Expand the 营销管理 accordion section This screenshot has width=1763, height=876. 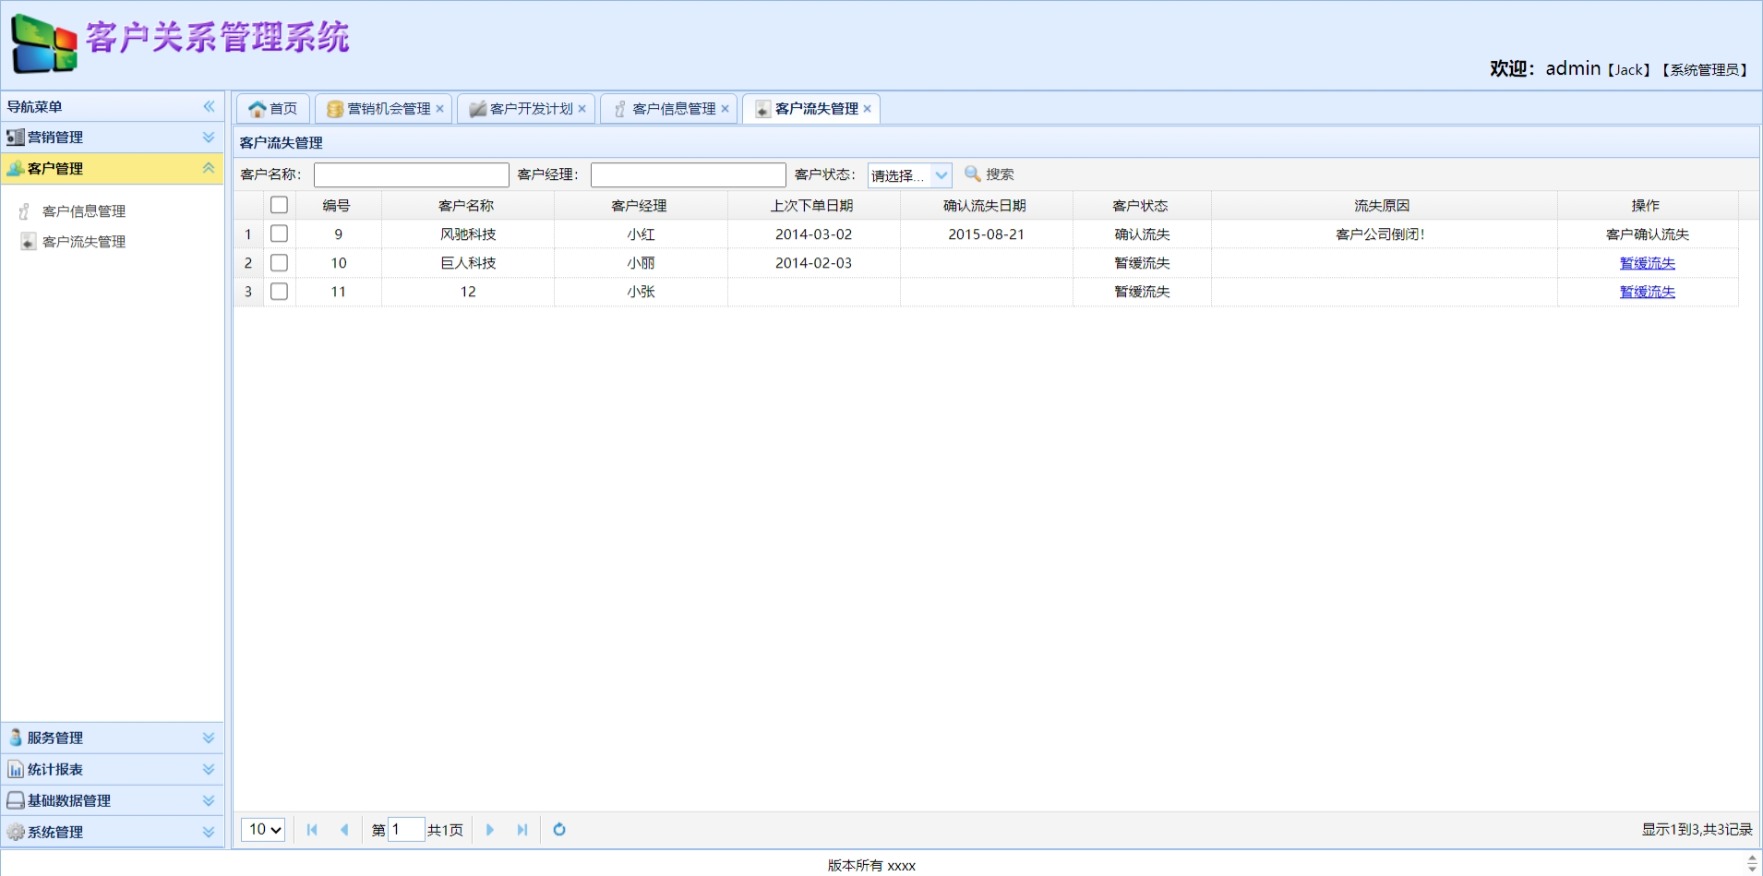pos(209,137)
